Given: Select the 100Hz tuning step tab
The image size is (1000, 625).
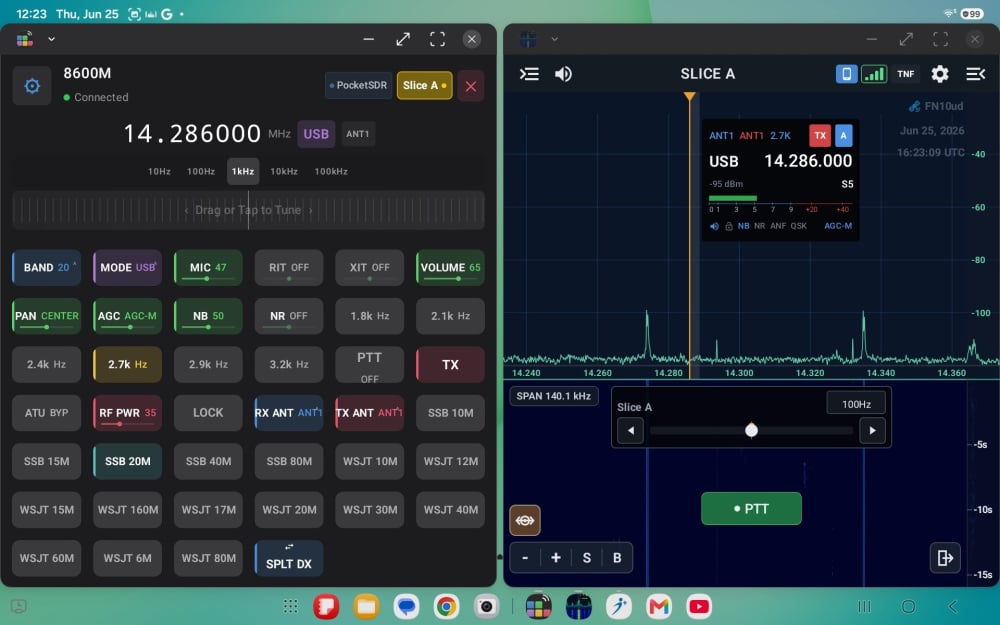Looking at the screenshot, I should click(200, 172).
